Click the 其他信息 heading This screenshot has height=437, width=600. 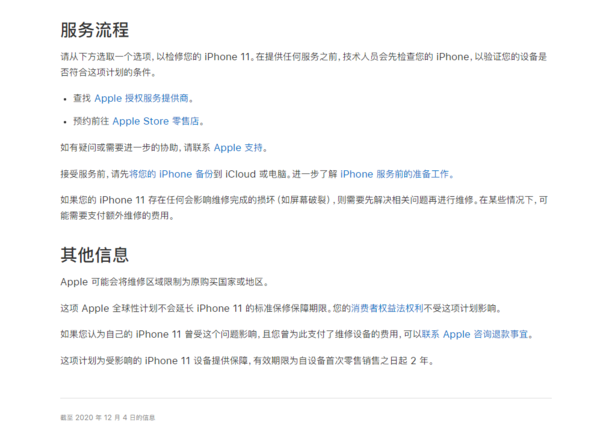tap(95, 255)
